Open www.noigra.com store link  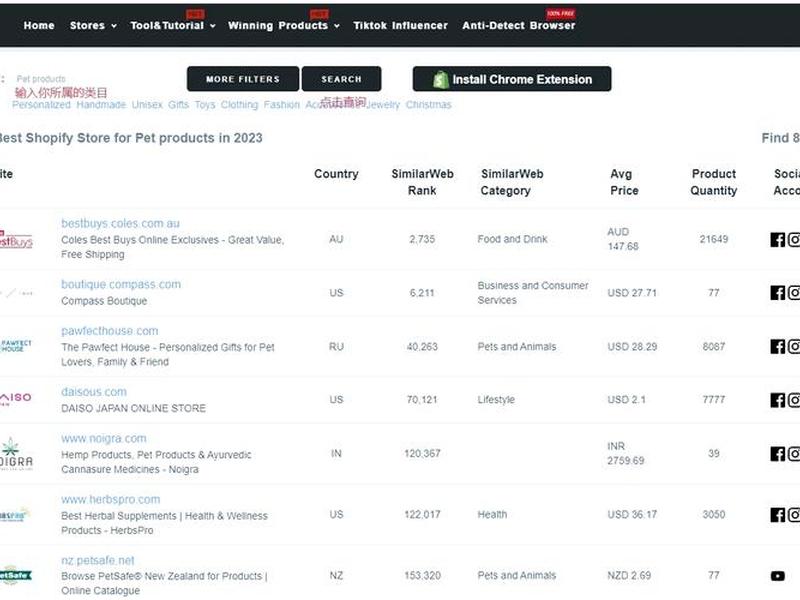(104, 438)
